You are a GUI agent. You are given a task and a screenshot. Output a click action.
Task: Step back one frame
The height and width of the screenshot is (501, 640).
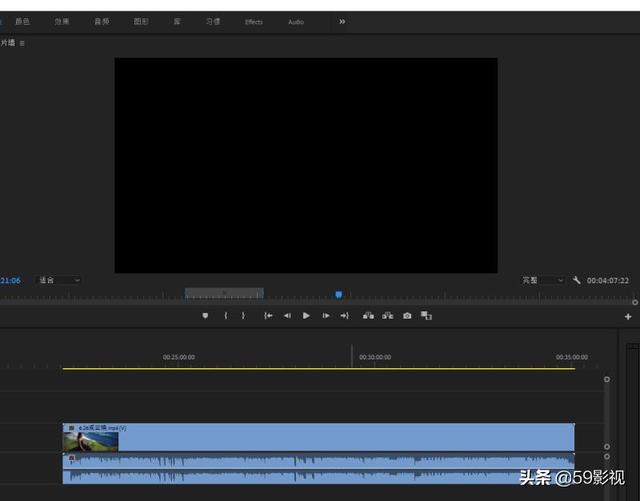[x=287, y=316]
